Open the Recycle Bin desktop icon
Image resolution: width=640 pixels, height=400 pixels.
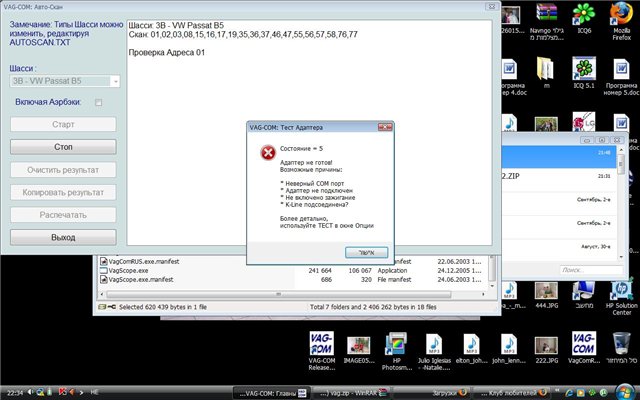(x=622, y=348)
